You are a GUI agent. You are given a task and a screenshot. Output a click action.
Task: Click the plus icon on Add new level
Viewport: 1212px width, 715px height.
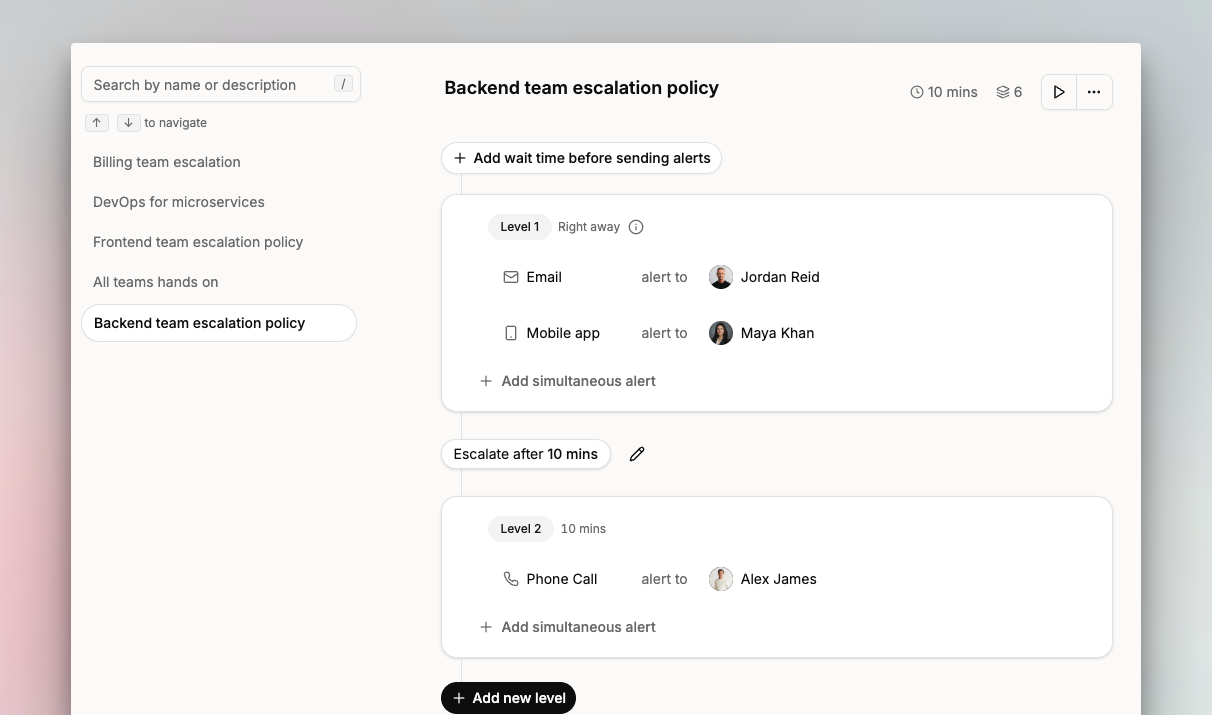pos(459,698)
